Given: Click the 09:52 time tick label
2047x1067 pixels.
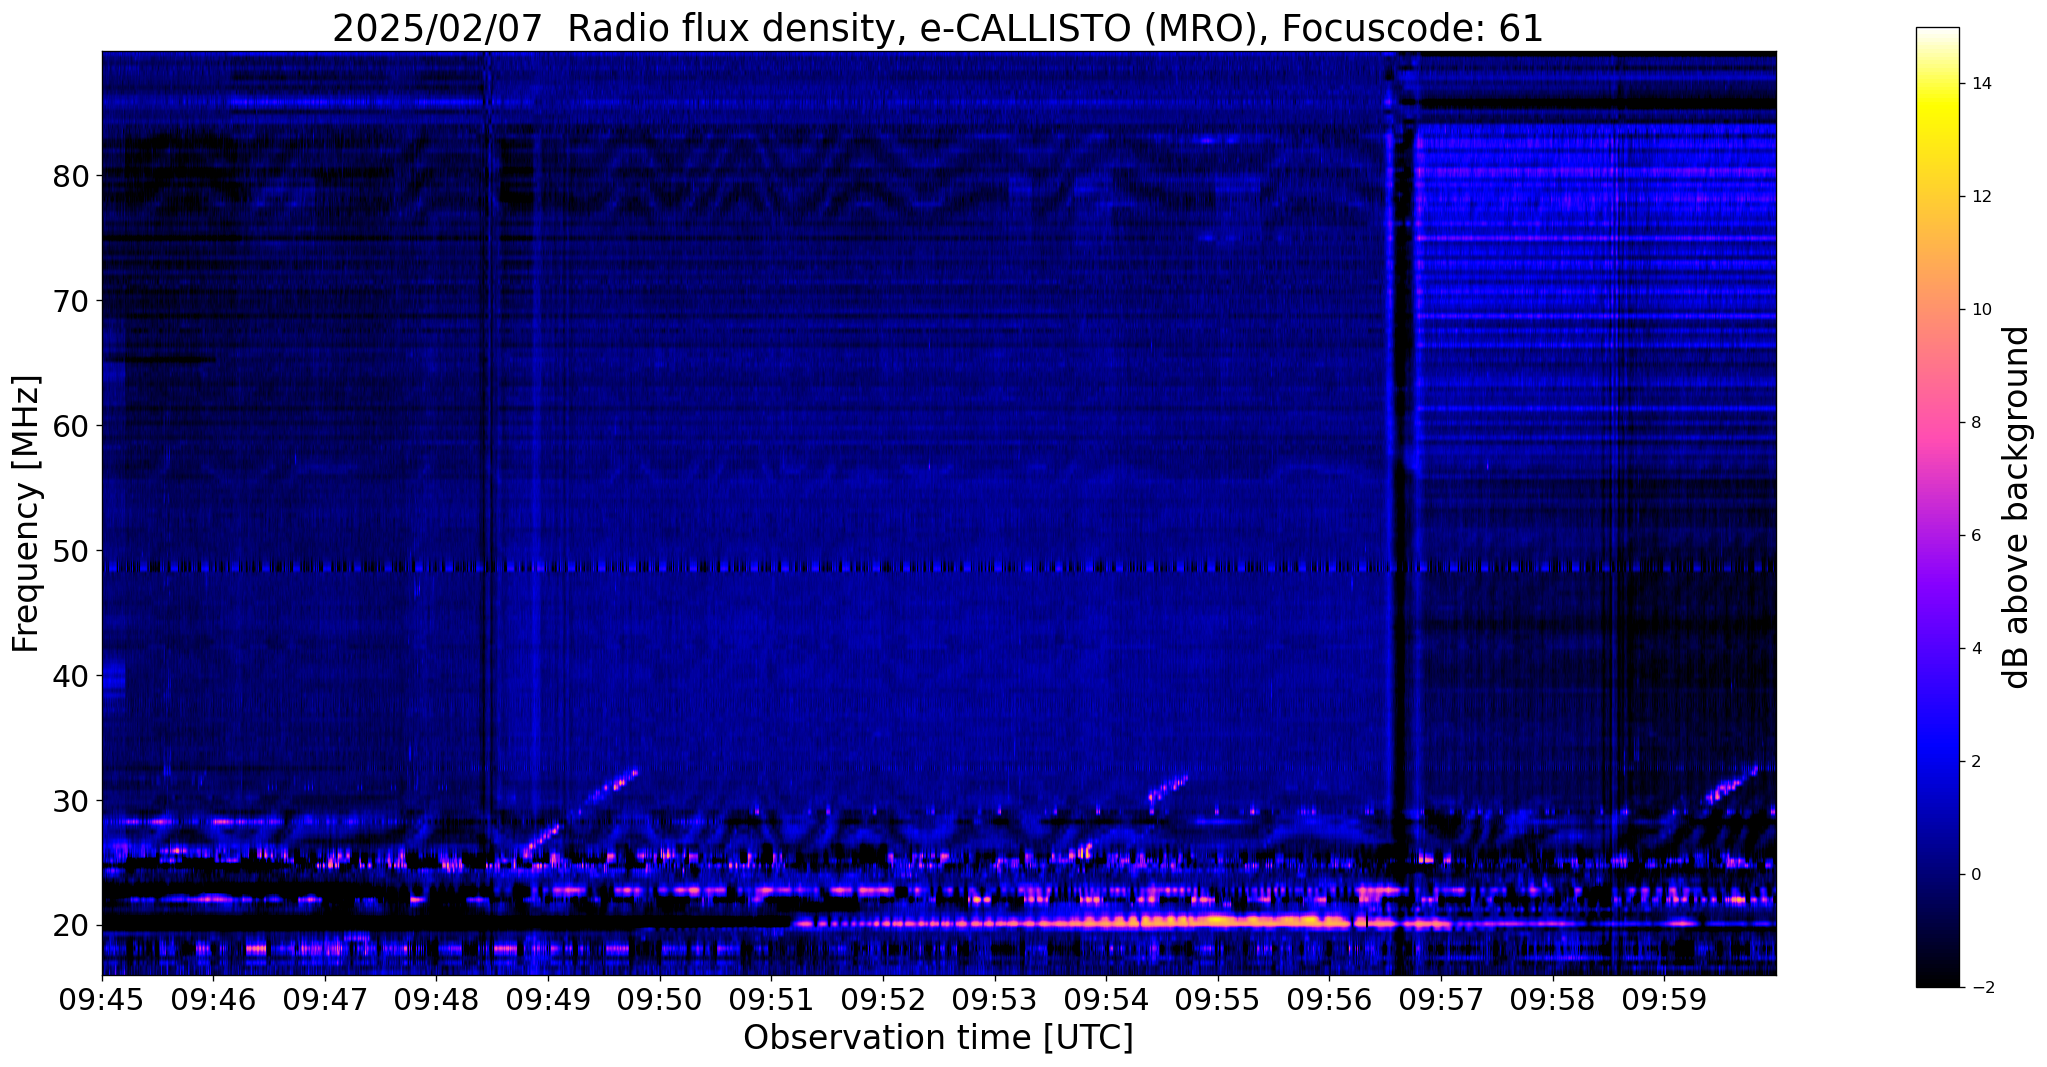Looking at the screenshot, I should (x=883, y=999).
